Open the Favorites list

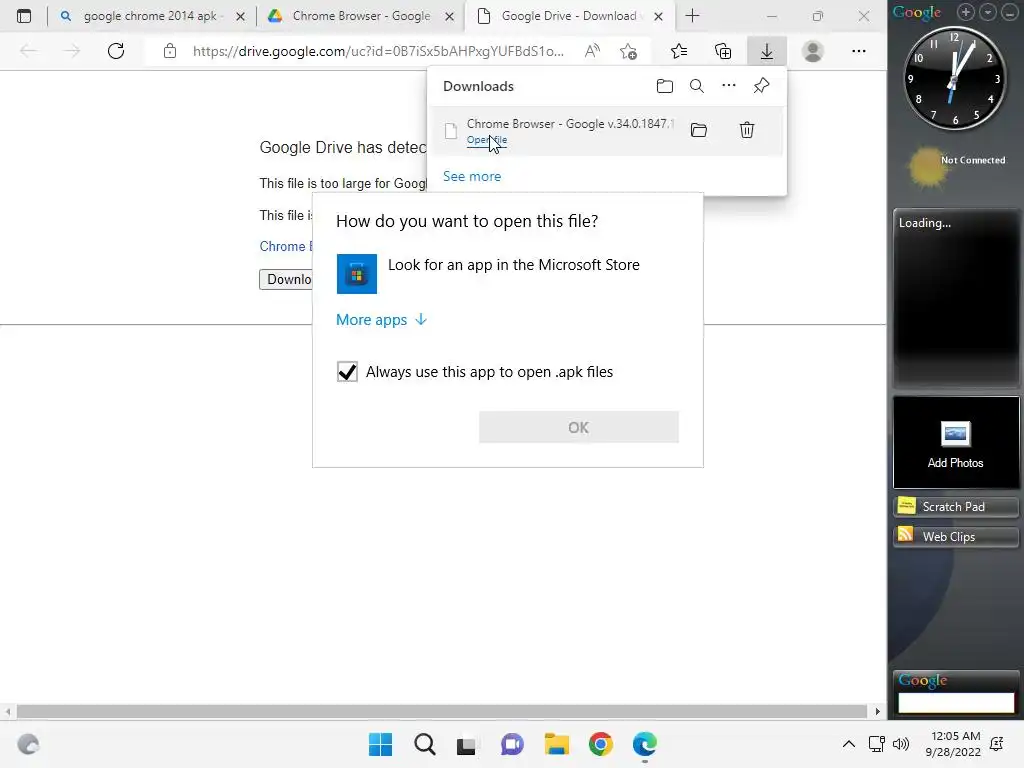tap(679, 51)
